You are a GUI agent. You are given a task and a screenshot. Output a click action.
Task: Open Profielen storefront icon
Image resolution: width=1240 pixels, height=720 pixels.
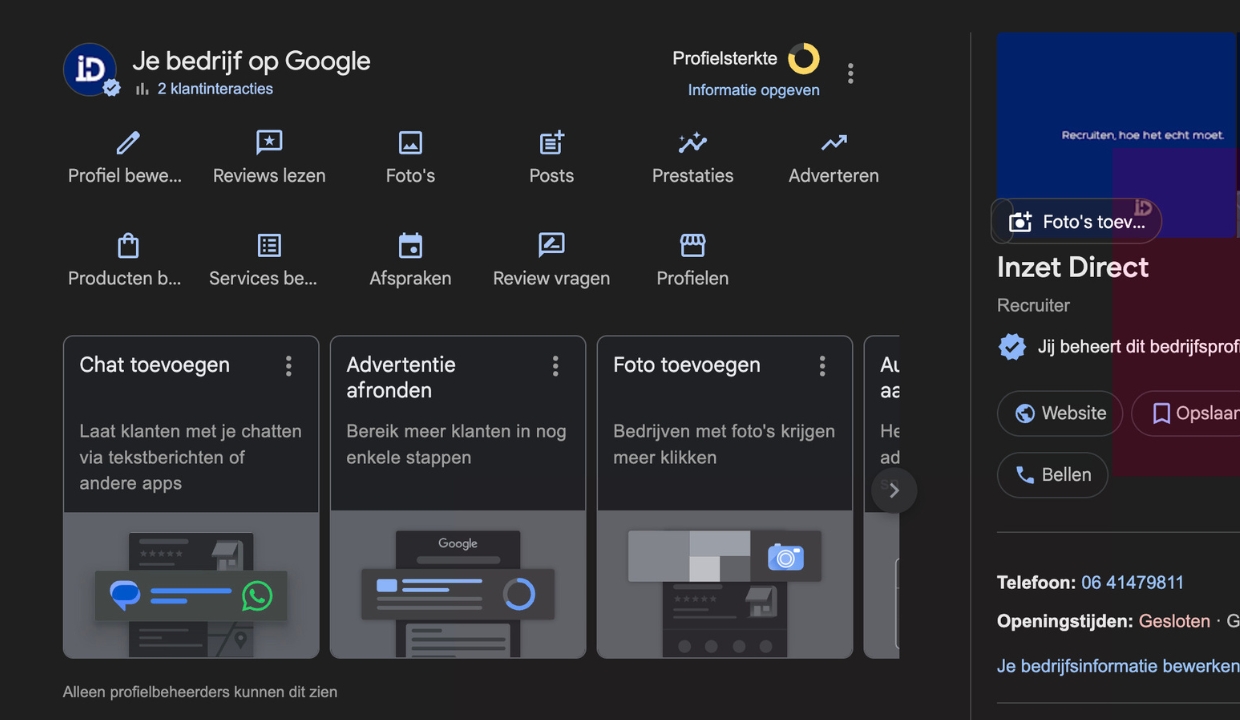point(692,246)
